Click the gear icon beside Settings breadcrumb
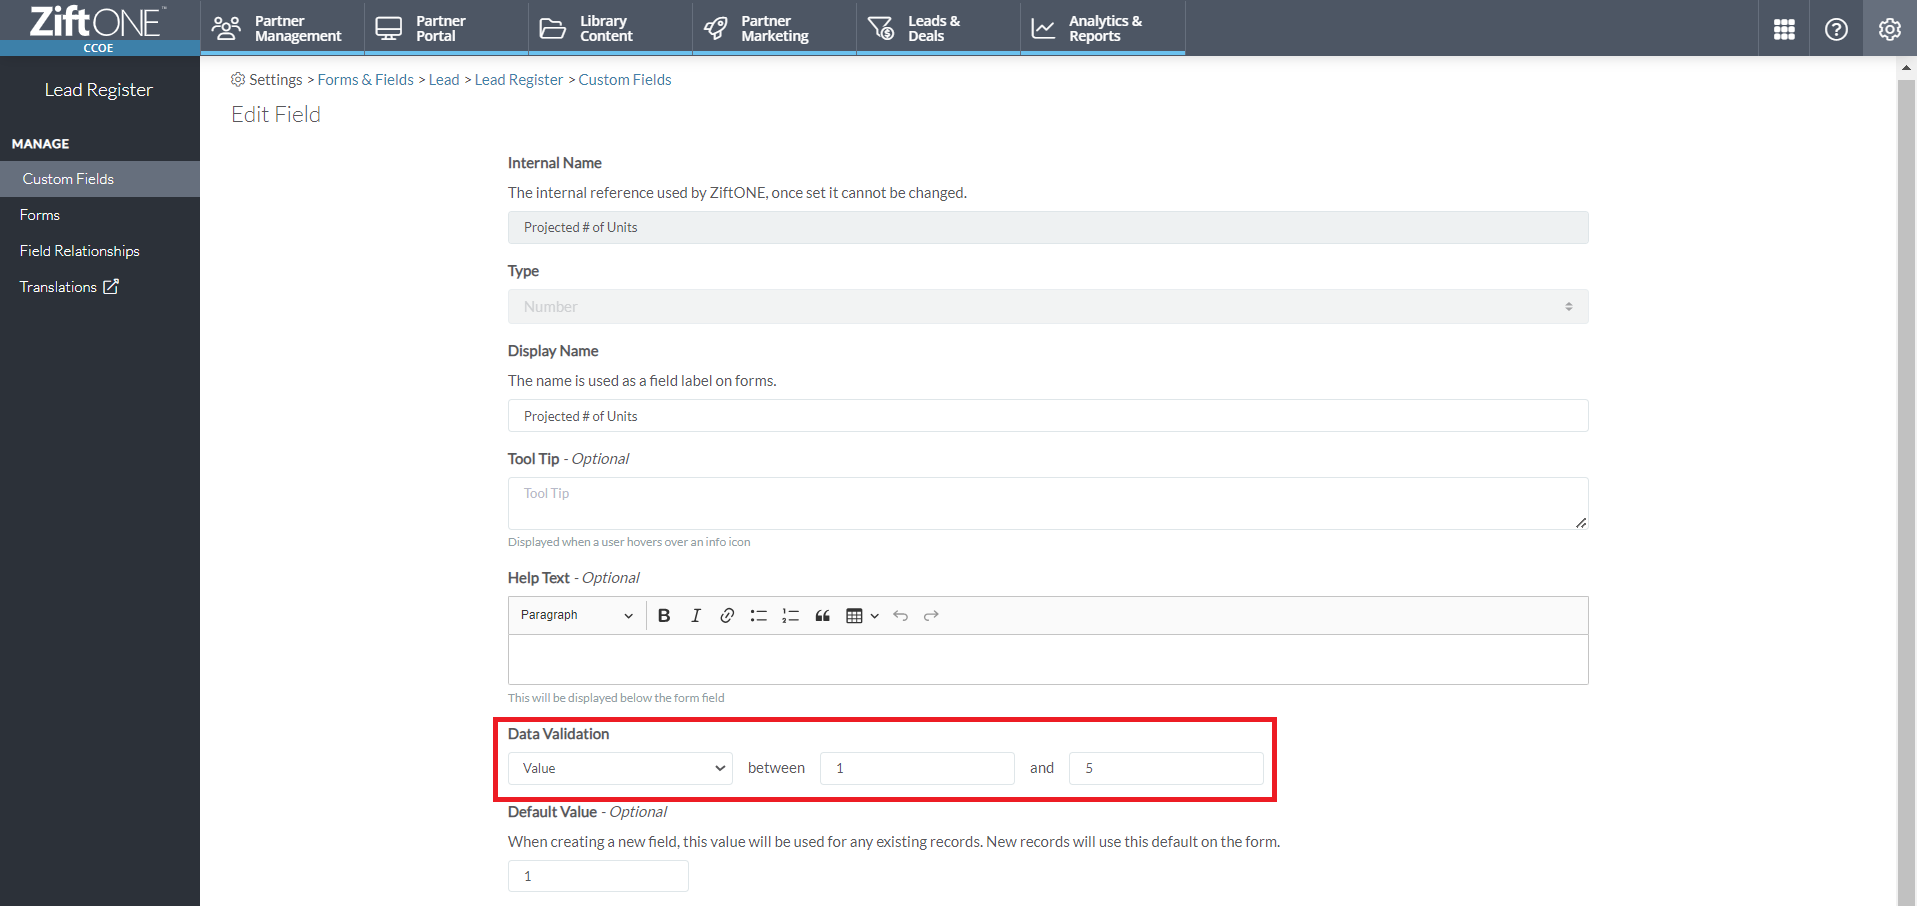 (238, 79)
